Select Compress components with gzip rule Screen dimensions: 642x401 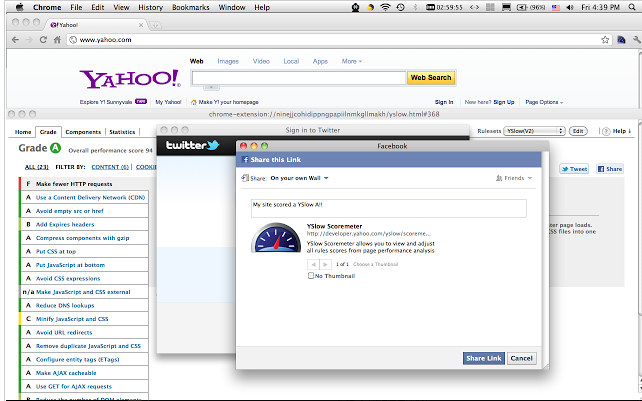tap(84, 238)
